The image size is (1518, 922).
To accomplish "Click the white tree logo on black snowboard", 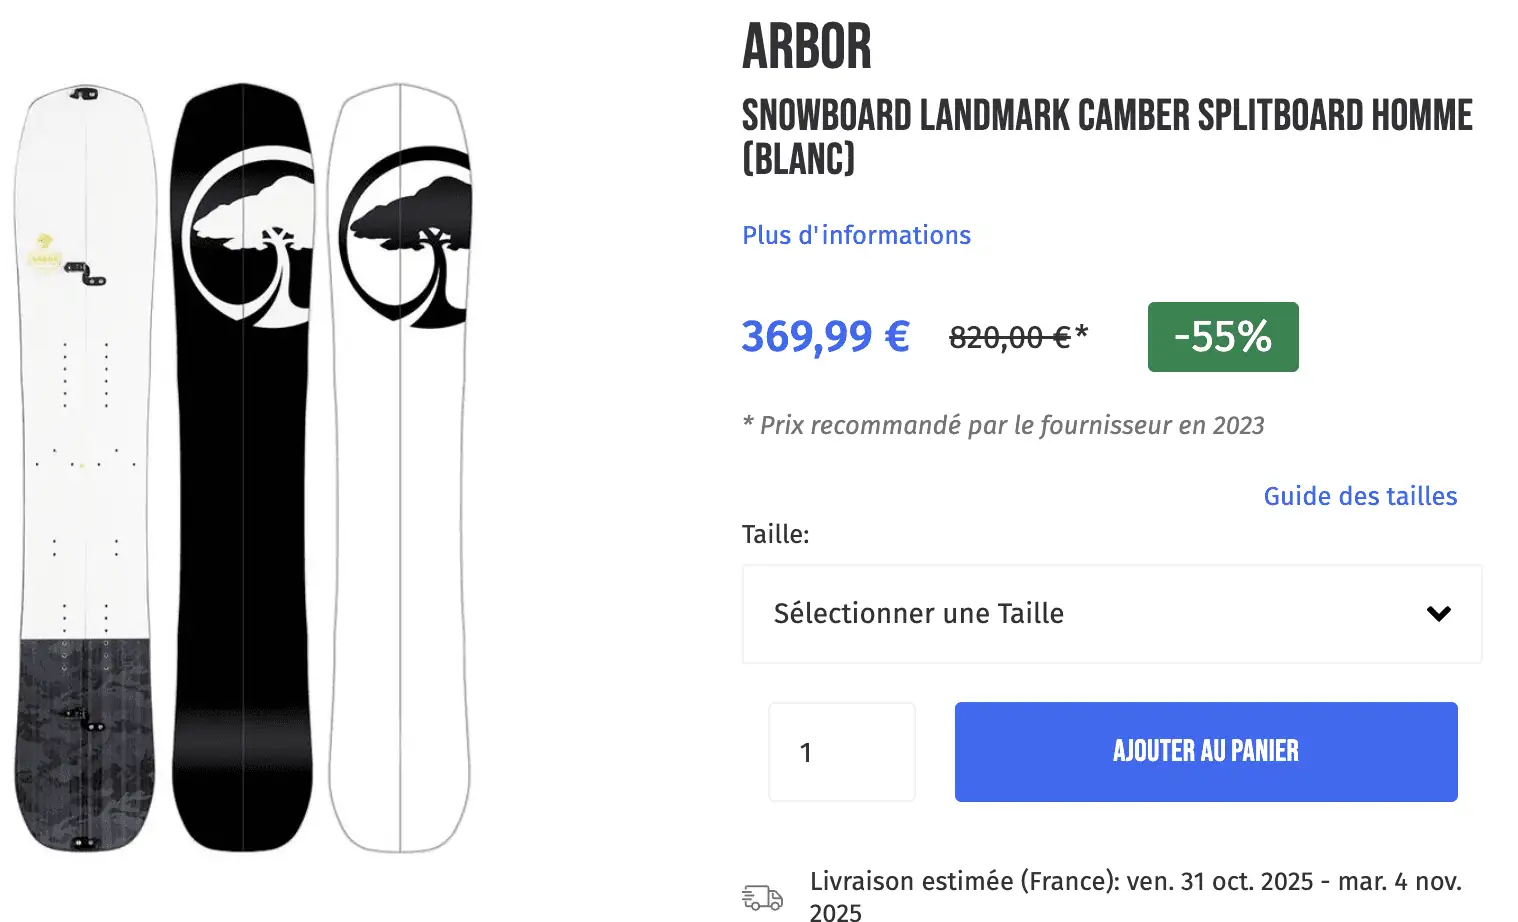I will 250,238.
